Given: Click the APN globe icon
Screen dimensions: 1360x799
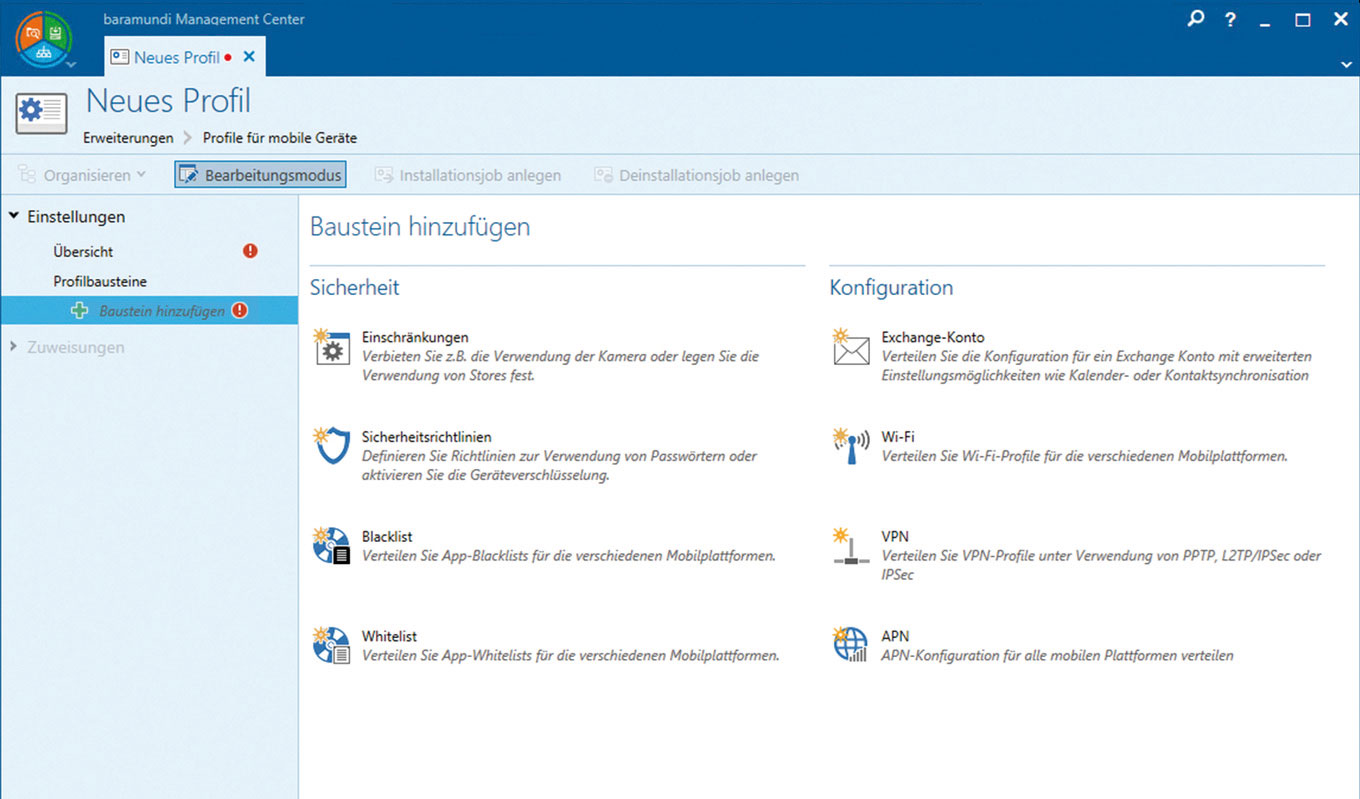Looking at the screenshot, I should pos(851,645).
